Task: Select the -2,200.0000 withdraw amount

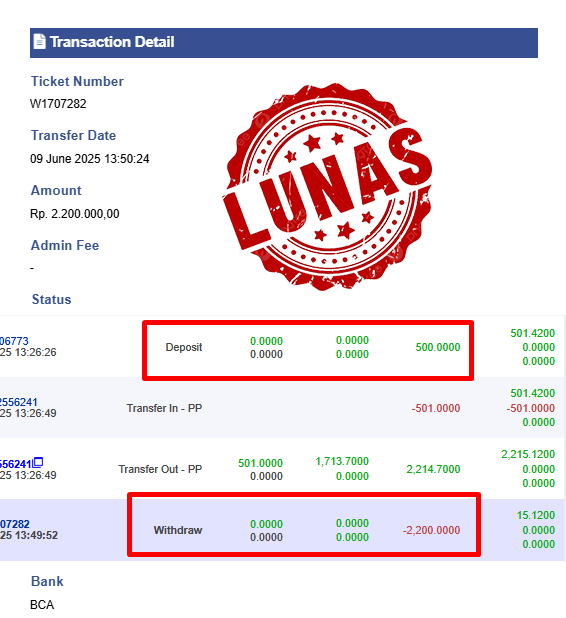Action: point(431,530)
